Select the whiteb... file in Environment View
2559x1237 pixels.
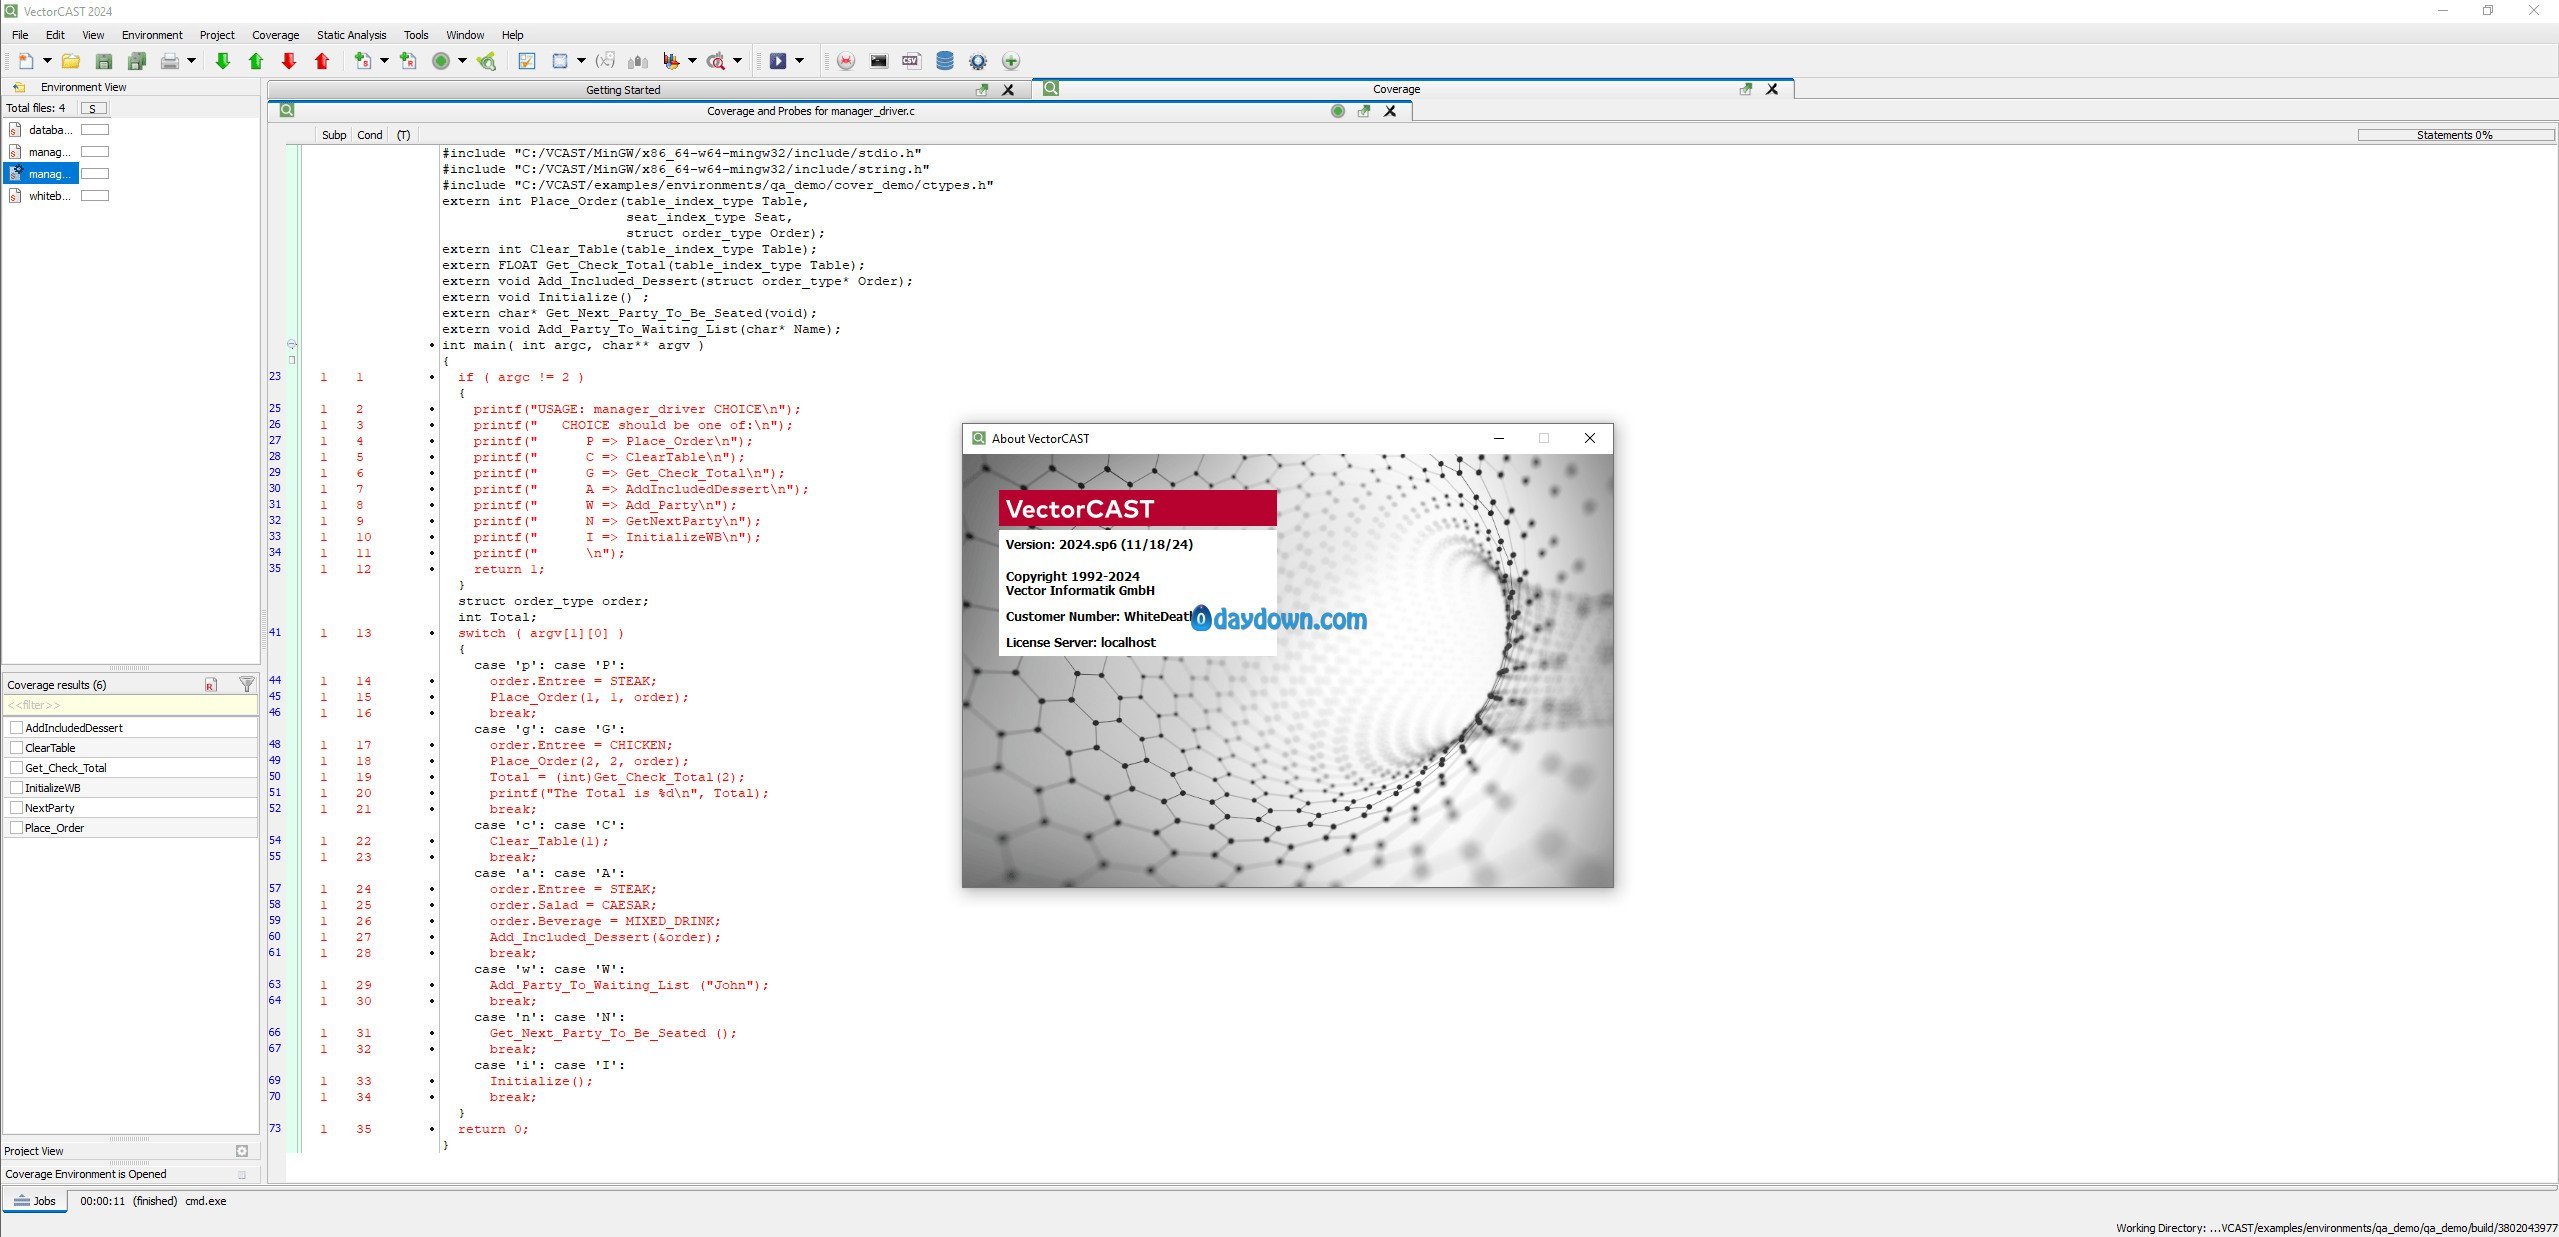tap(41, 196)
